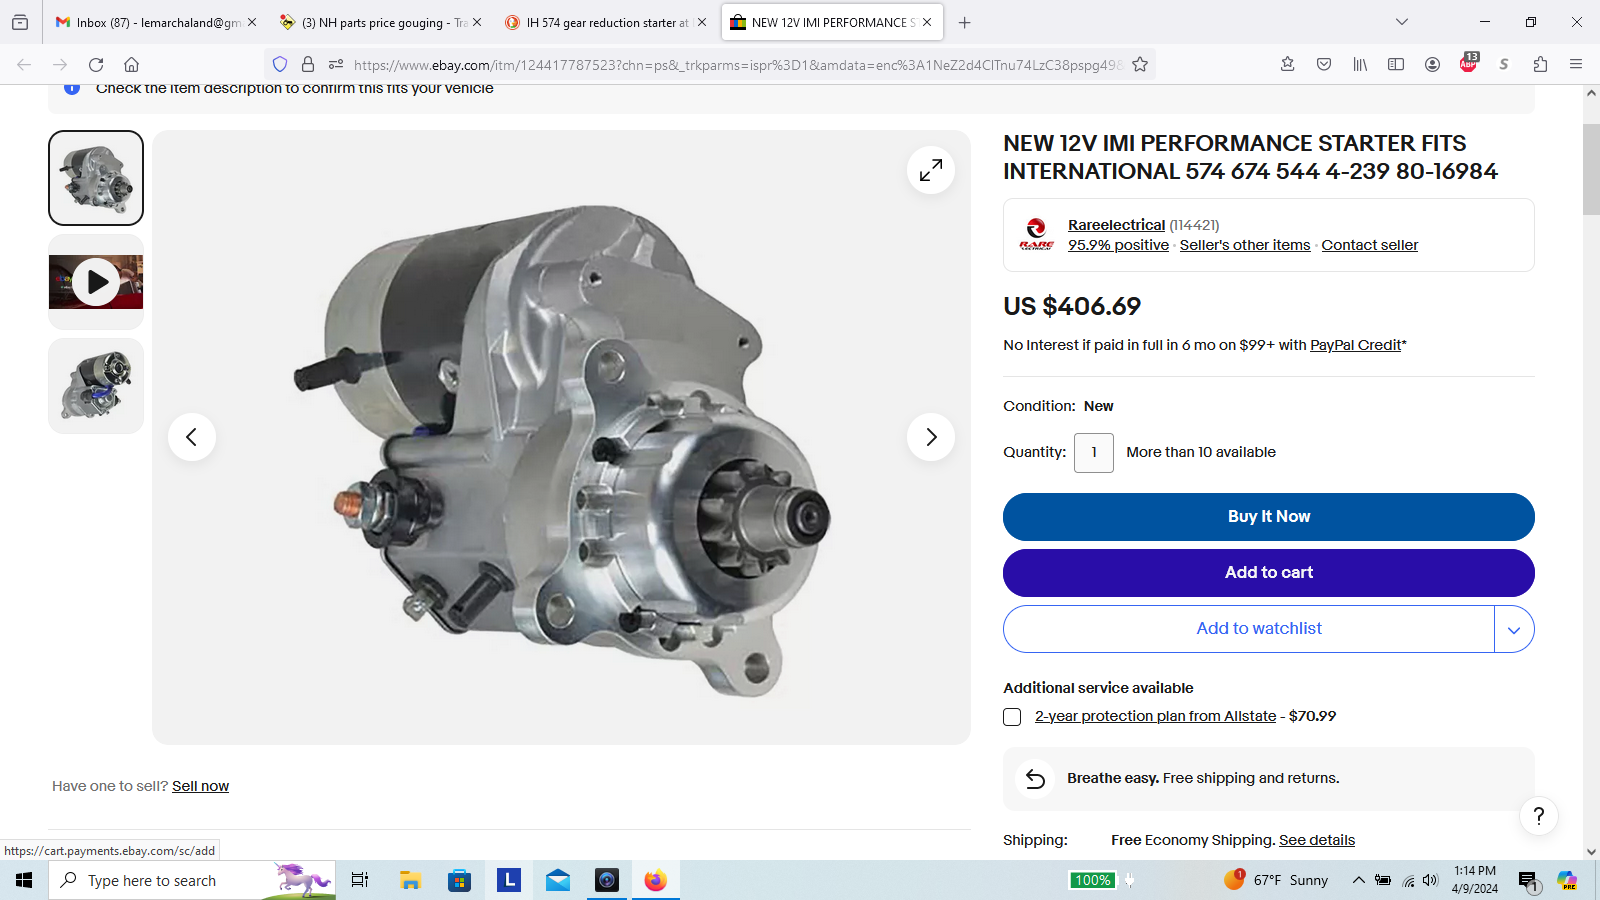Image resolution: width=1600 pixels, height=900 pixels.
Task: Open the Firefox application hamburger menu
Action: [1576, 65]
